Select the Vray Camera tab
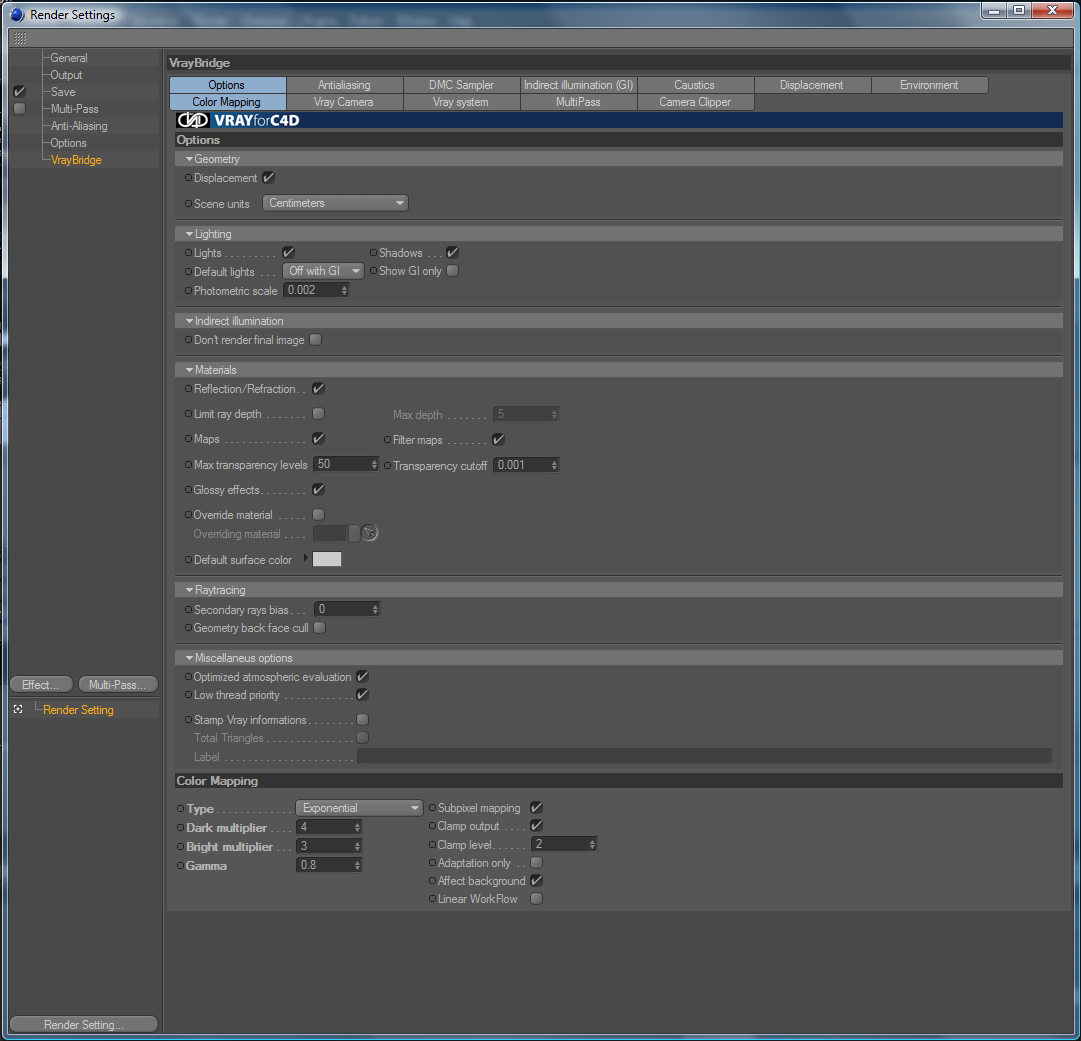This screenshot has width=1081, height=1041. pyautogui.click(x=345, y=102)
